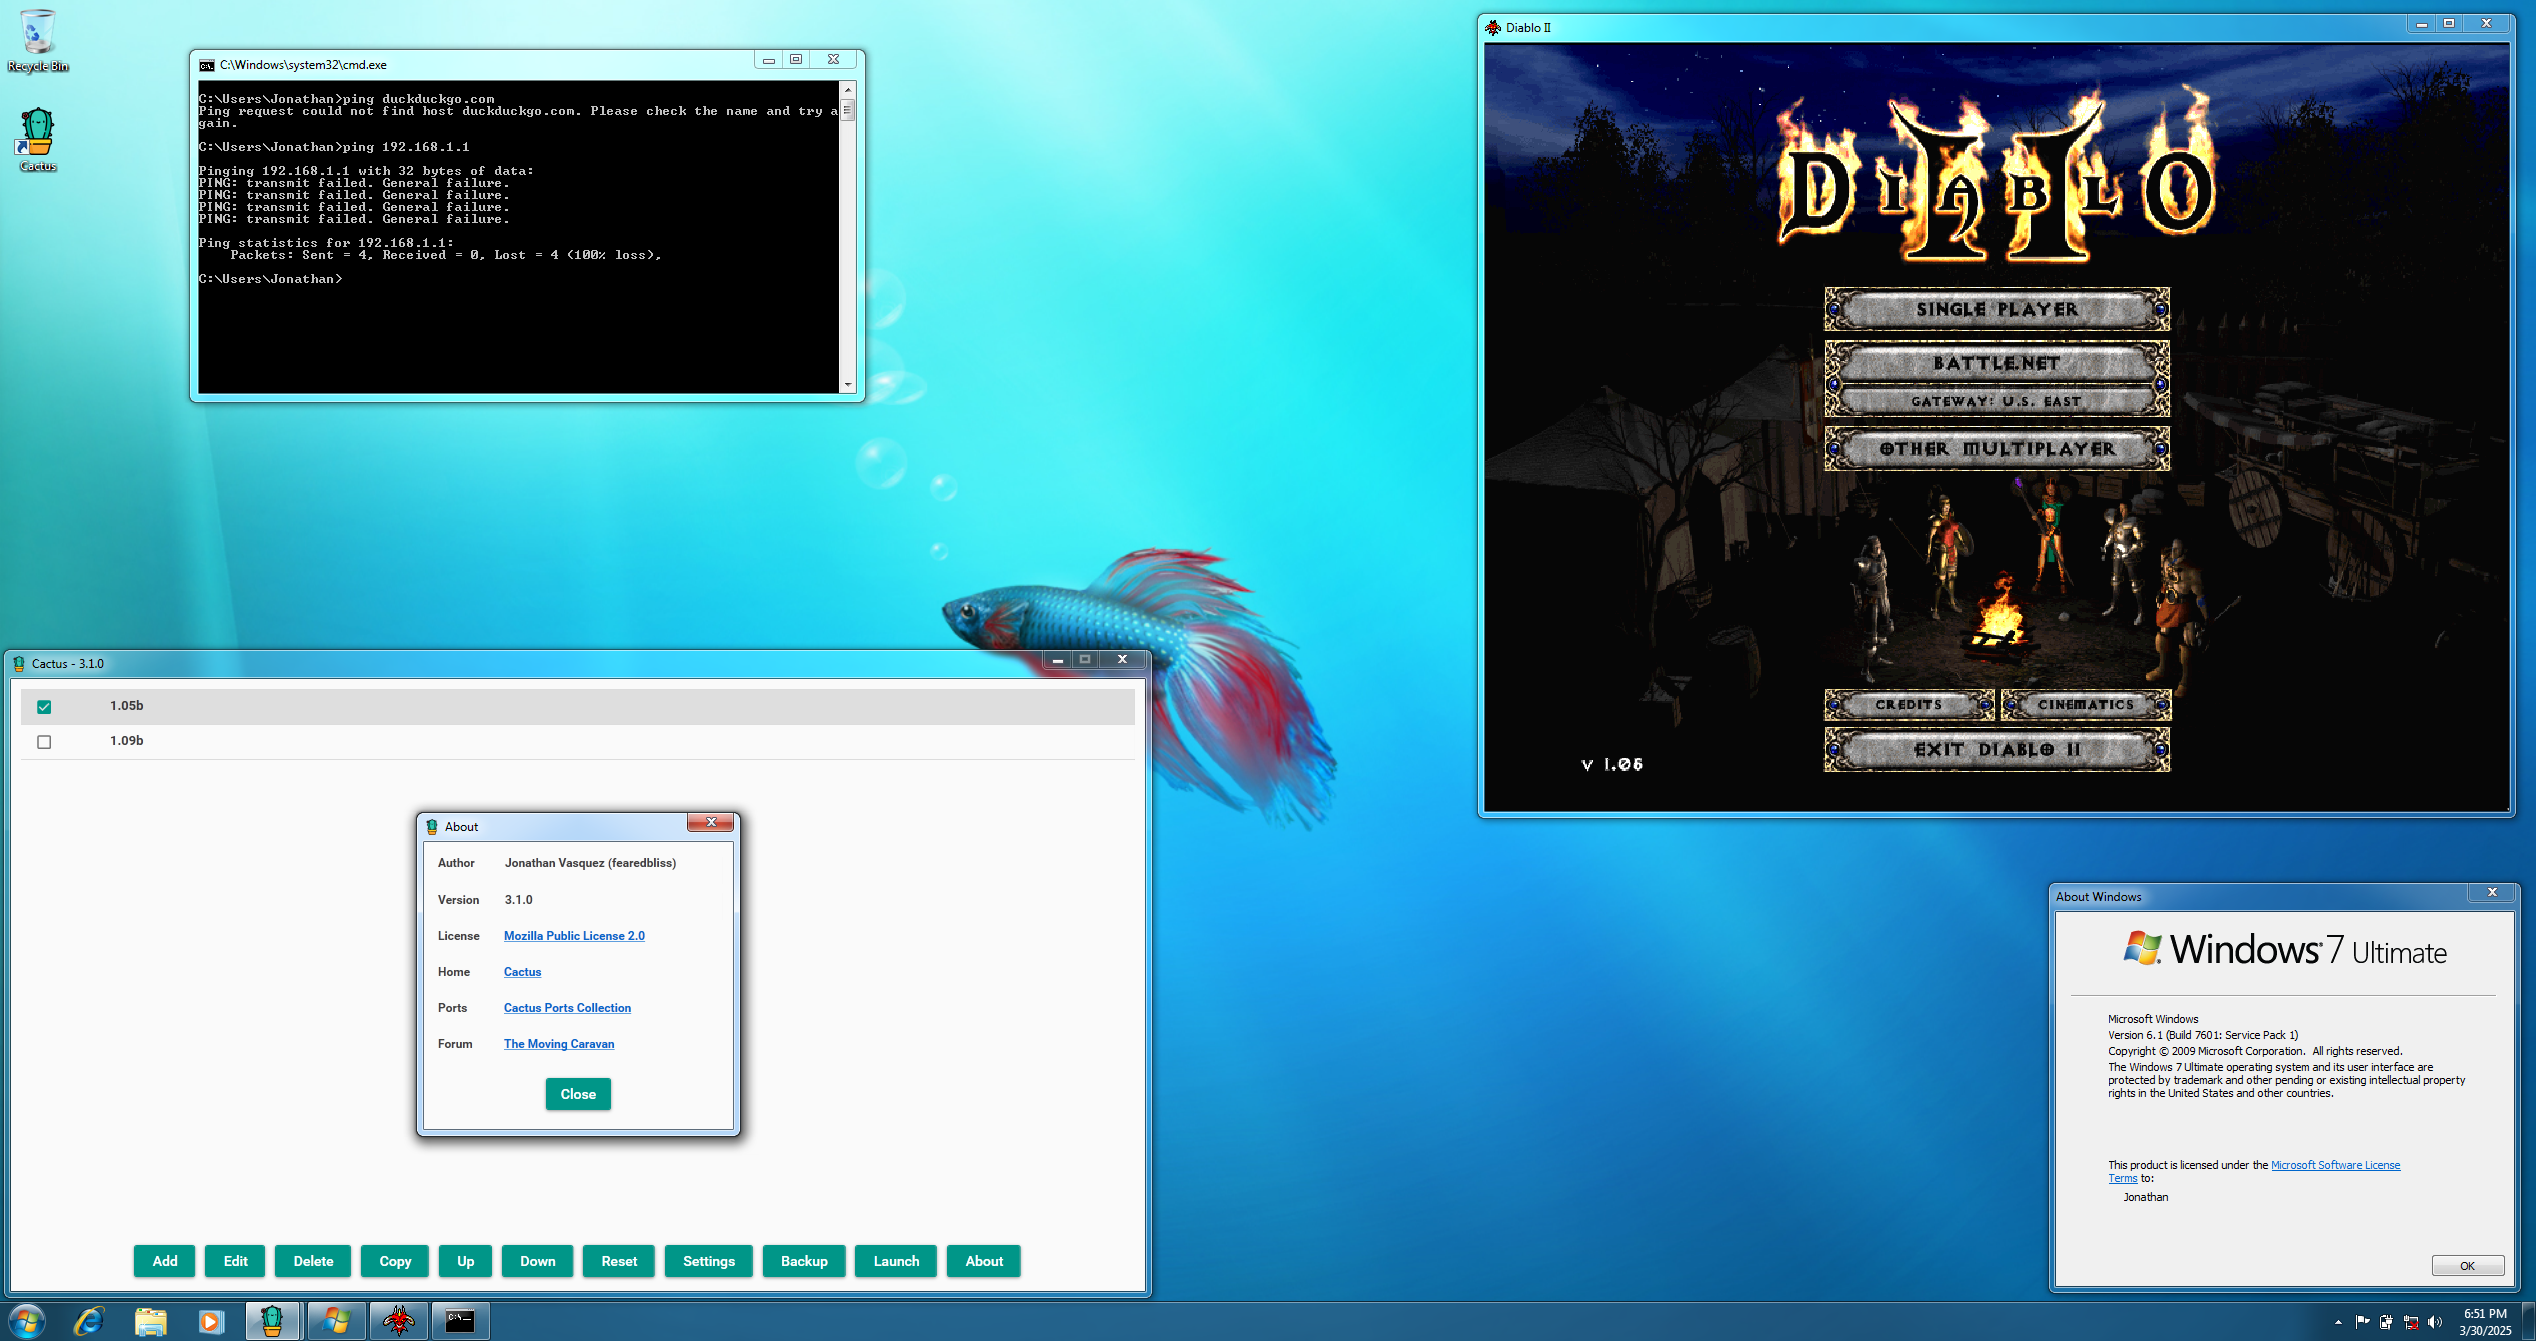Click the volume speaker tray icon
2536x1341 pixels.
(x=2434, y=1322)
